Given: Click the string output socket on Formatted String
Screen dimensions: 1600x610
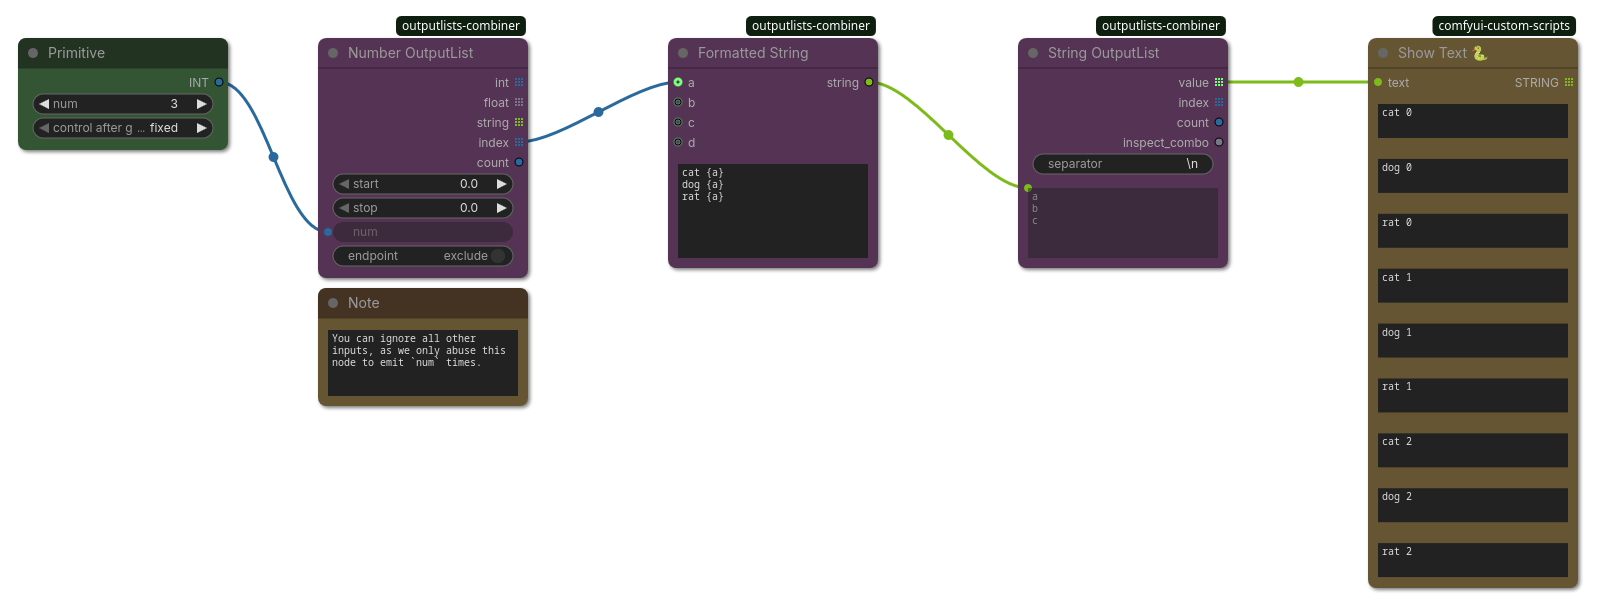Looking at the screenshot, I should pyautogui.click(x=869, y=82).
